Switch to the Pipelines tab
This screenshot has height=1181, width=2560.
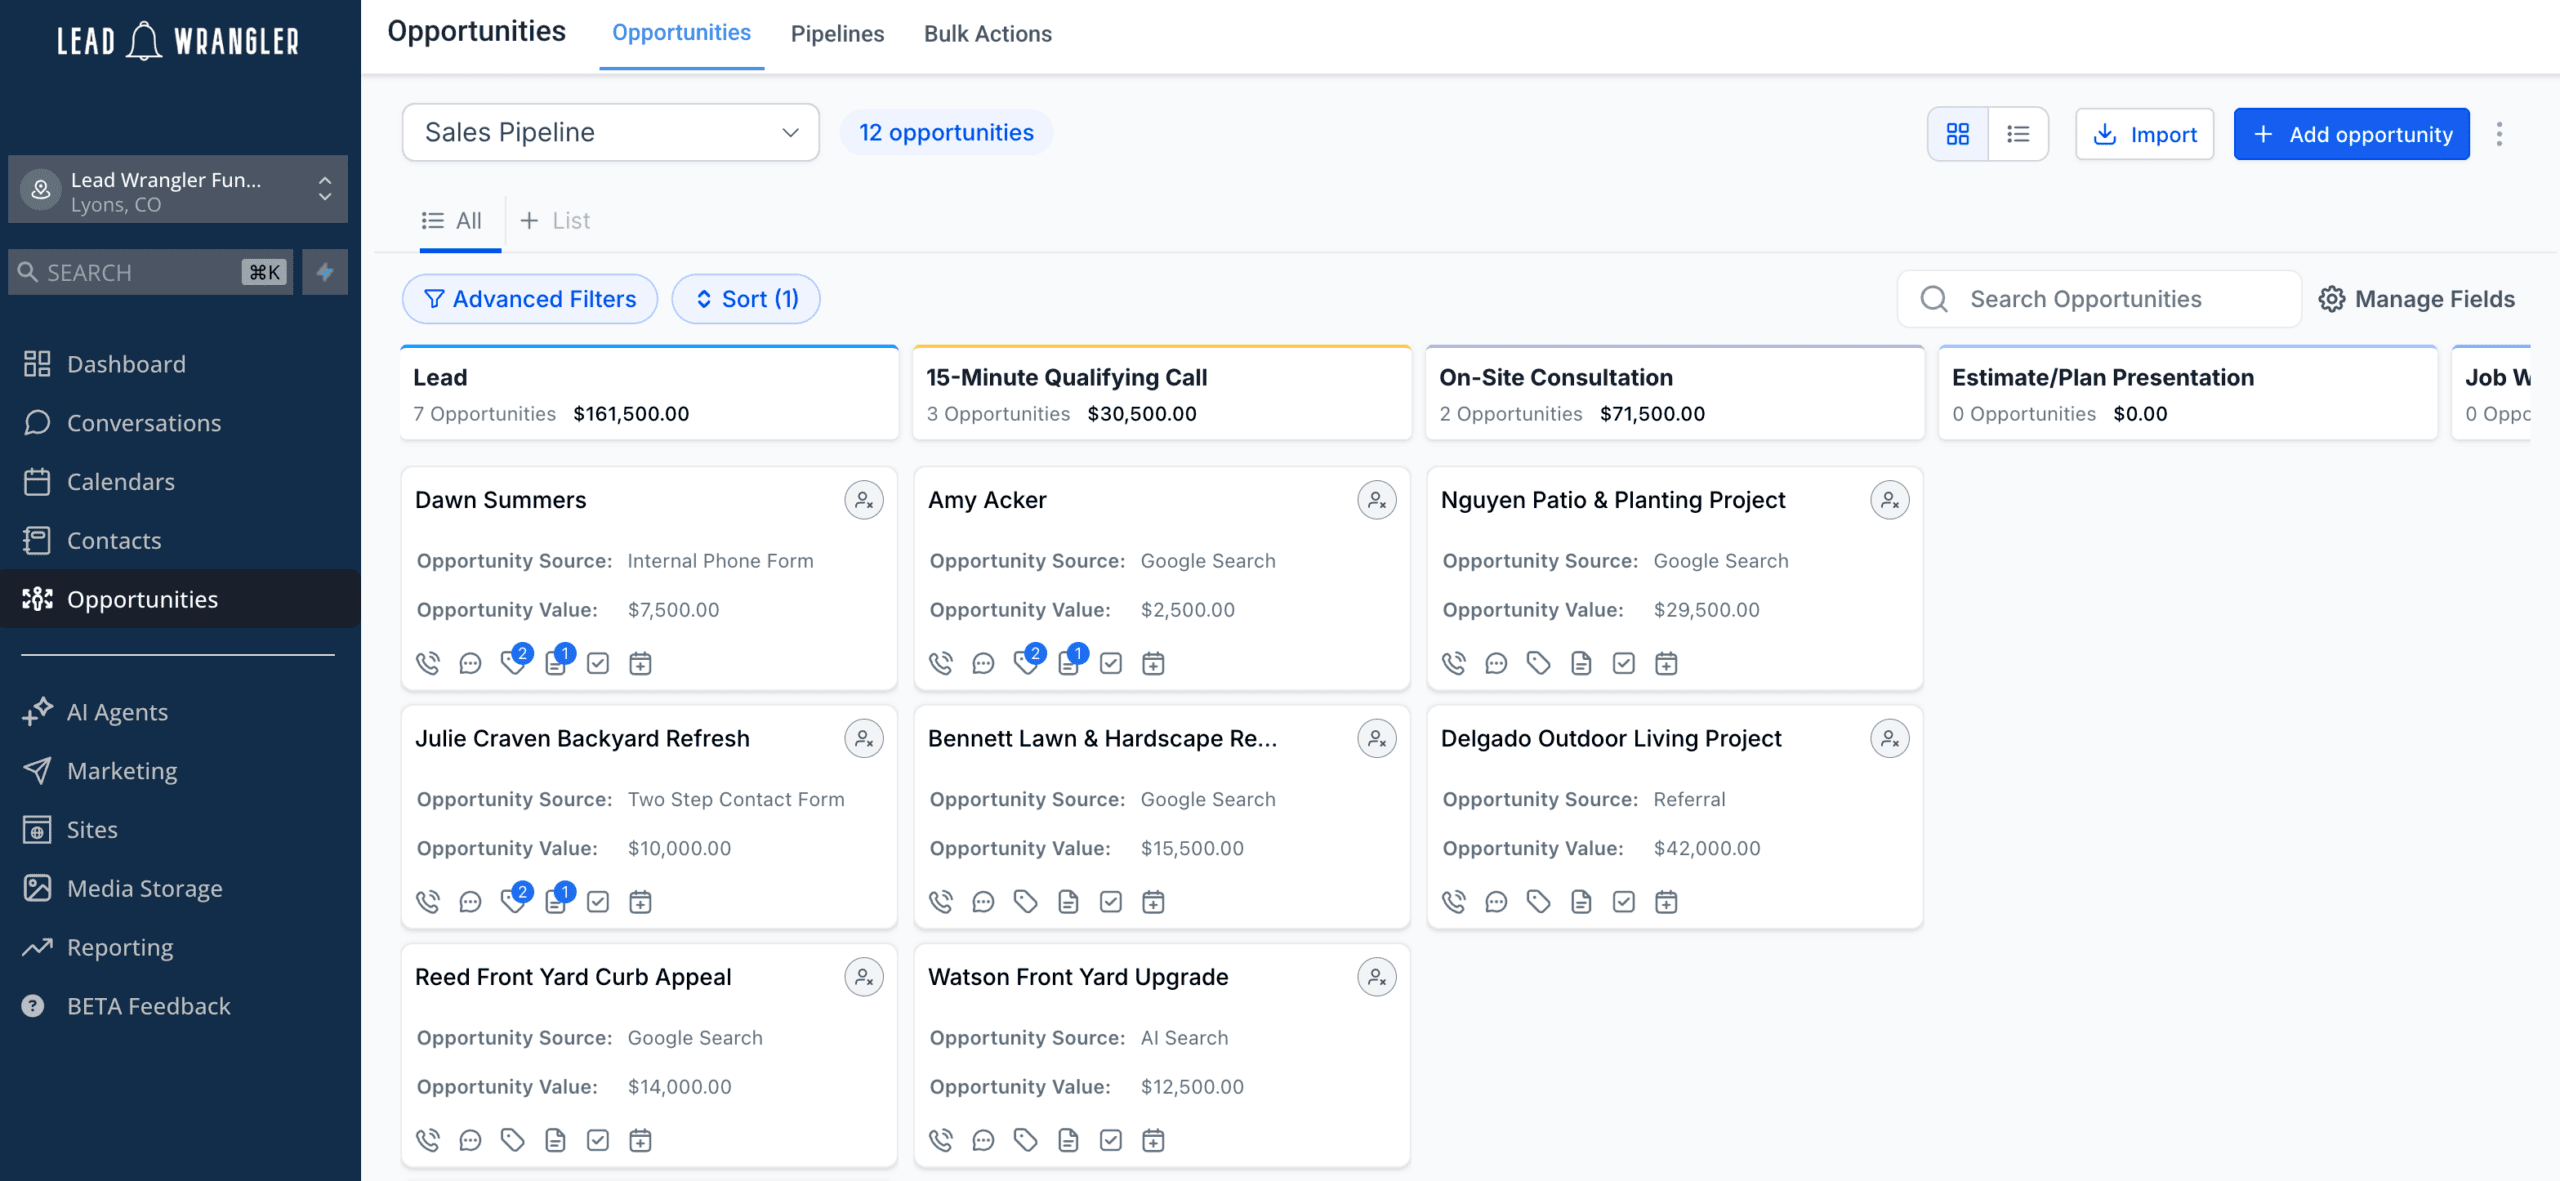coord(838,34)
